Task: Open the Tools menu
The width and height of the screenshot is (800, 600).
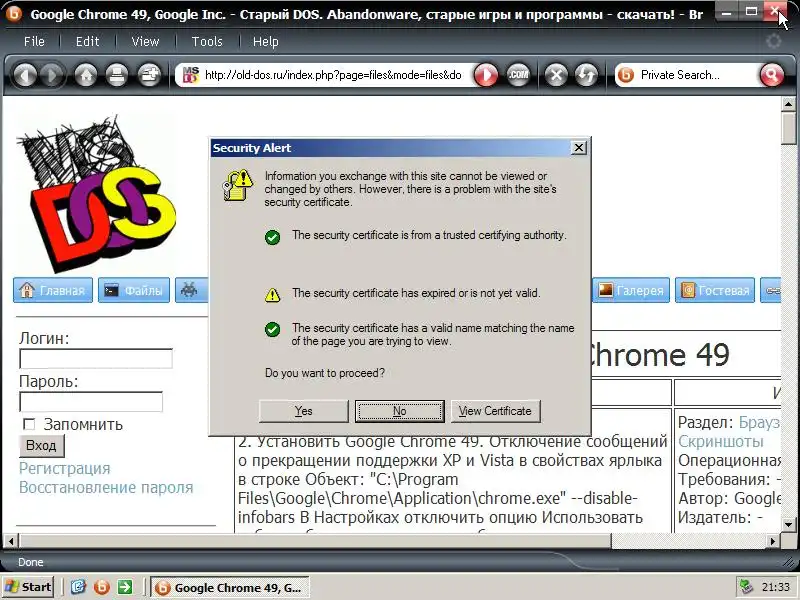Action: pos(207,41)
